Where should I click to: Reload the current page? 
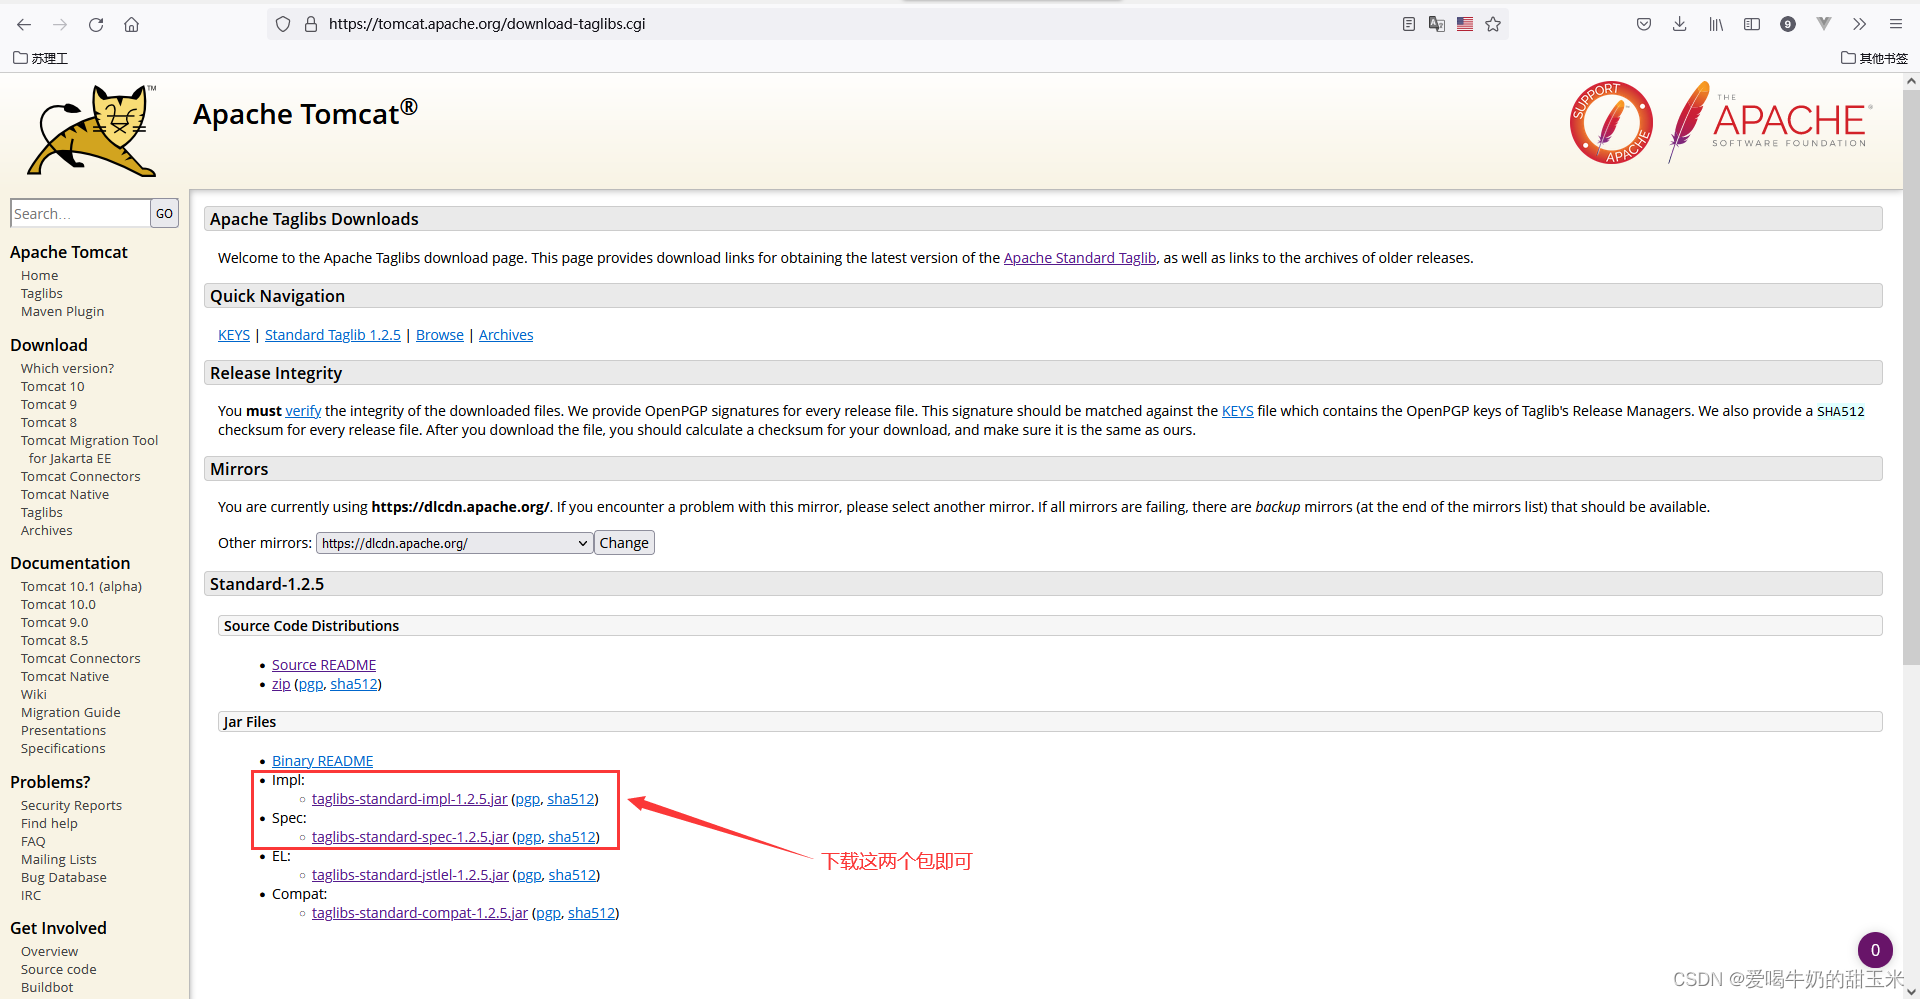pyautogui.click(x=96, y=24)
